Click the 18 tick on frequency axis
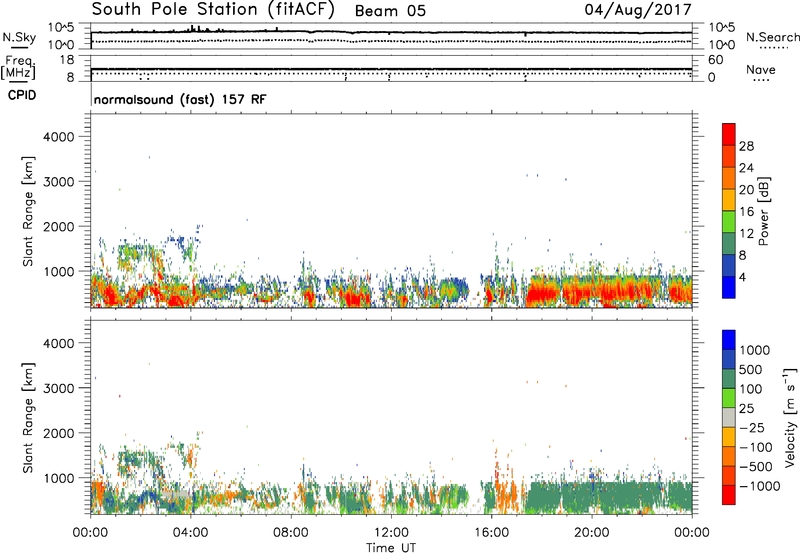The height and width of the screenshot is (554, 800). [67, 60]
